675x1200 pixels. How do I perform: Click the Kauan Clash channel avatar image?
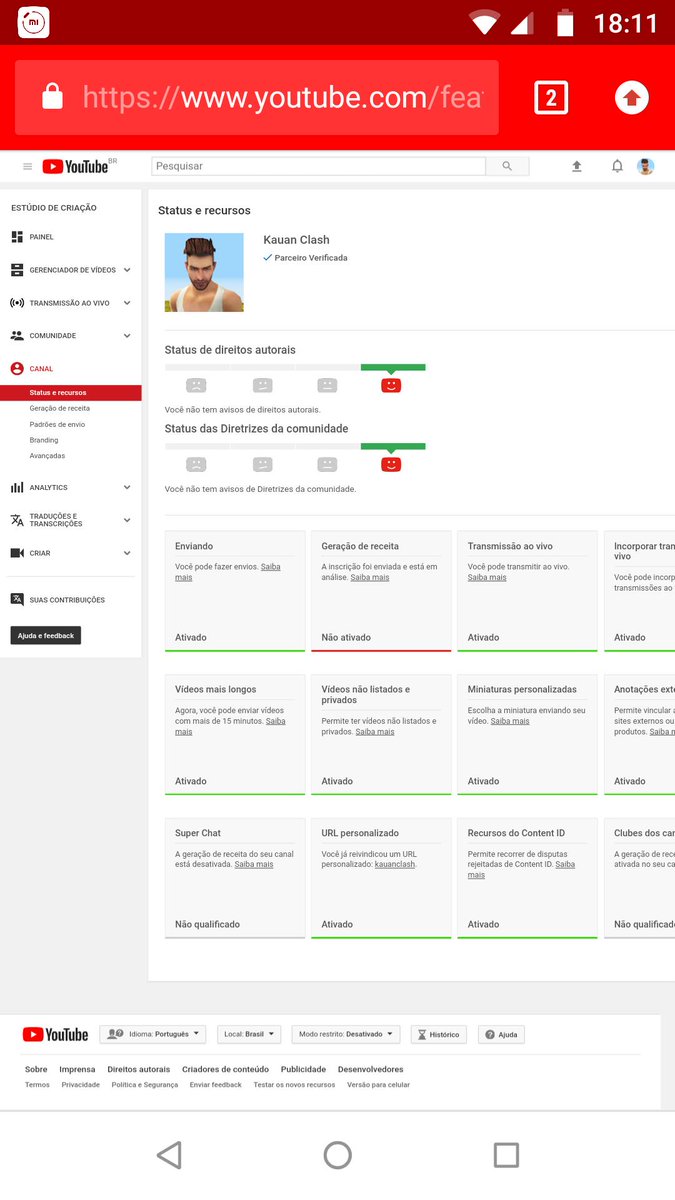204,272
